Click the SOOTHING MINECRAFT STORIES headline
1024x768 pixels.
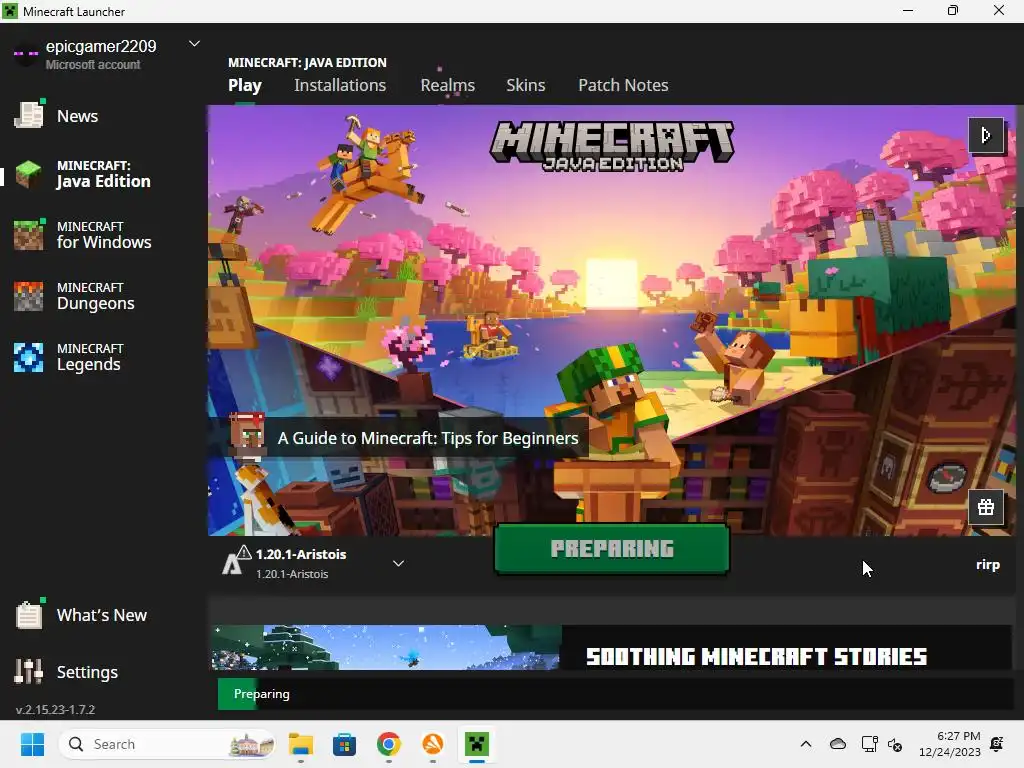(x=756, y=656)
